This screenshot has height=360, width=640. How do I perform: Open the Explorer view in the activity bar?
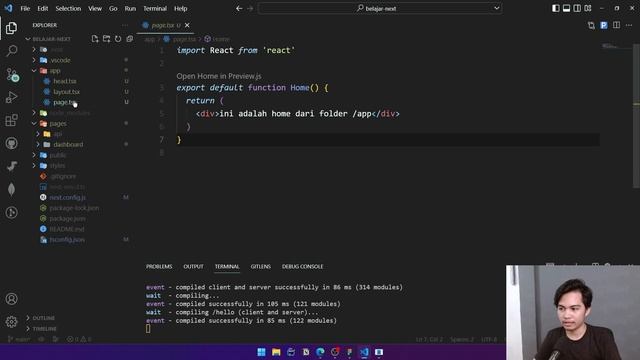click(11, 28)
